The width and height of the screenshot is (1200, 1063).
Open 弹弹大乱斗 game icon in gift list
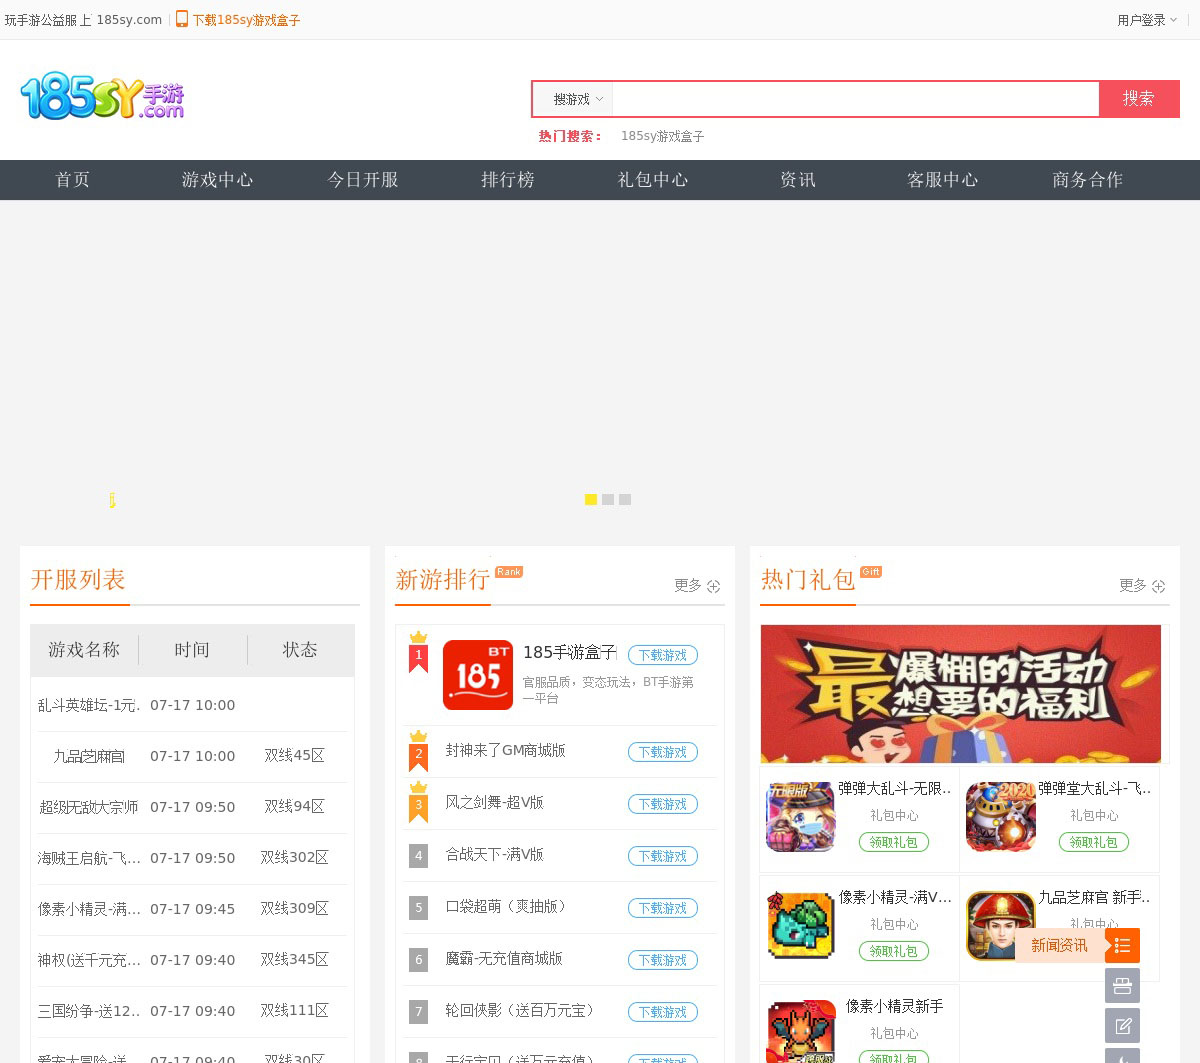[x=800, y=816]
